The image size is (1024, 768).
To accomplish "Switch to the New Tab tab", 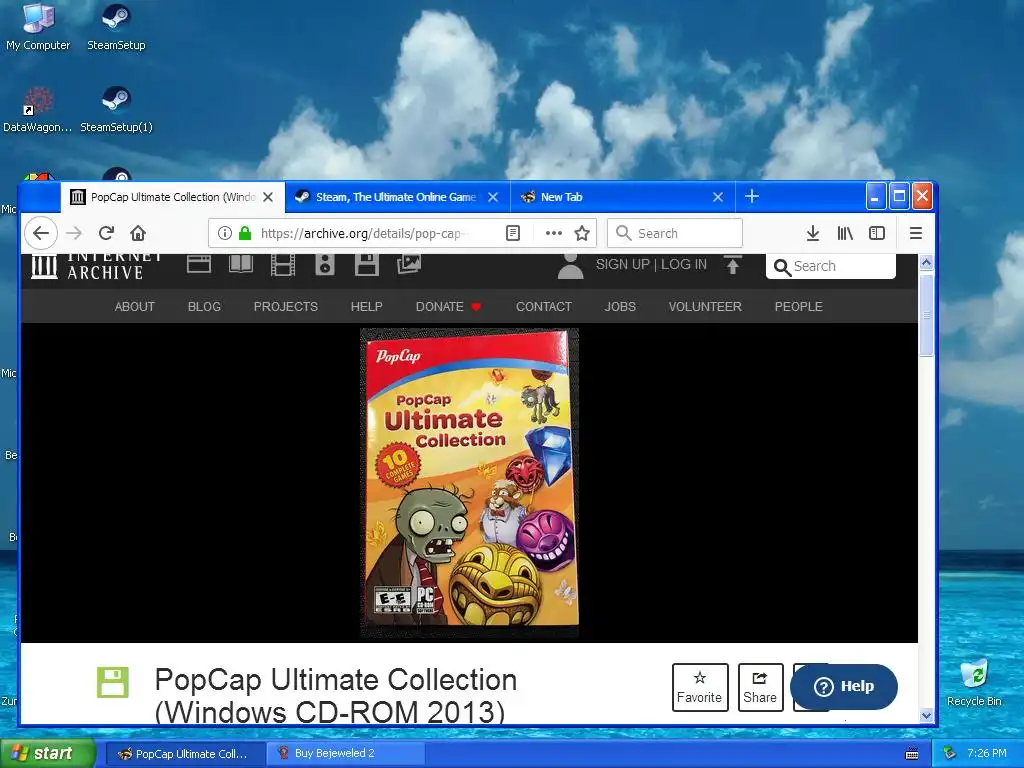I will [613, 197].
